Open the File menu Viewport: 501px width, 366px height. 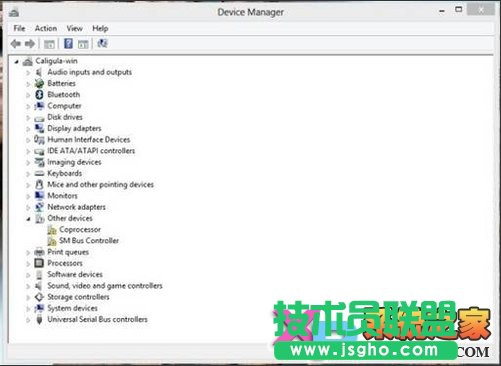(x=19, y=28)
